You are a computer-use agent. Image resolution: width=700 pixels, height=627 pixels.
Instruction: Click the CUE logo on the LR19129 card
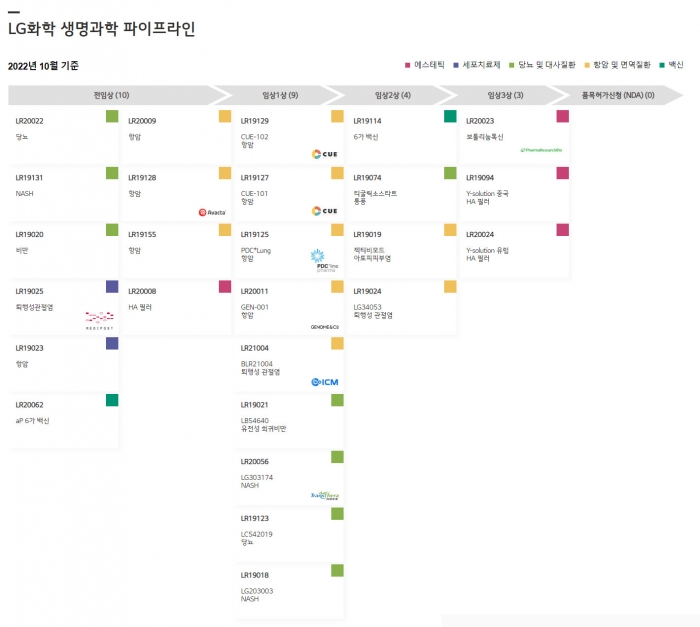[325, 154]
